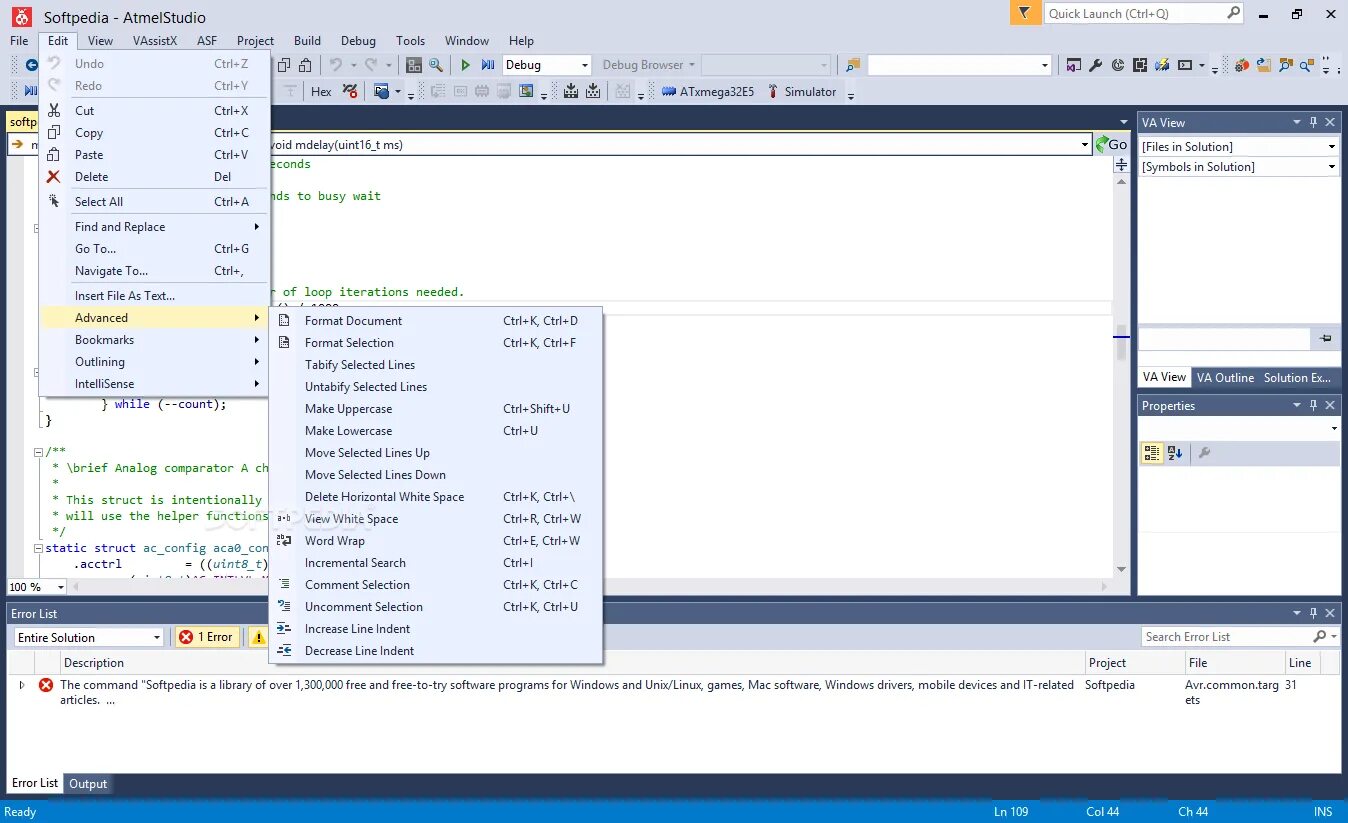
Task: Click Format Document in the submenu
Action: click(436, 321)
